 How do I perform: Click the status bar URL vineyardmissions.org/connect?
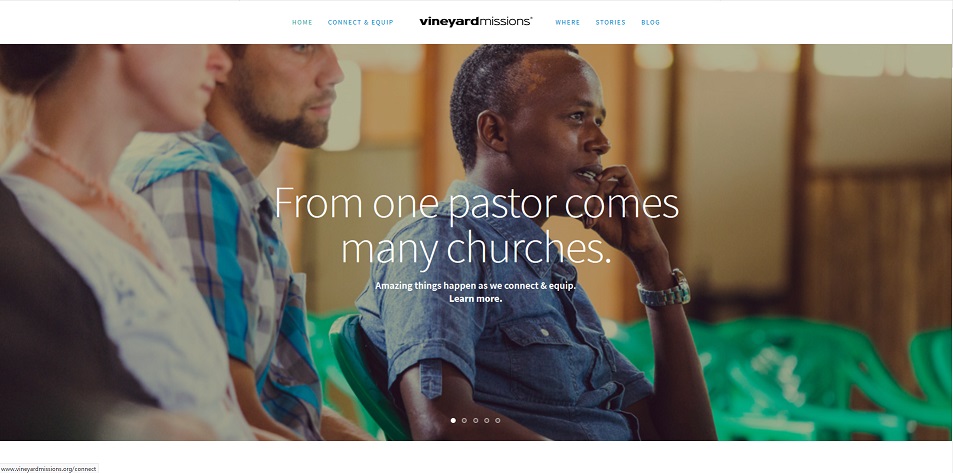[49, 469]
